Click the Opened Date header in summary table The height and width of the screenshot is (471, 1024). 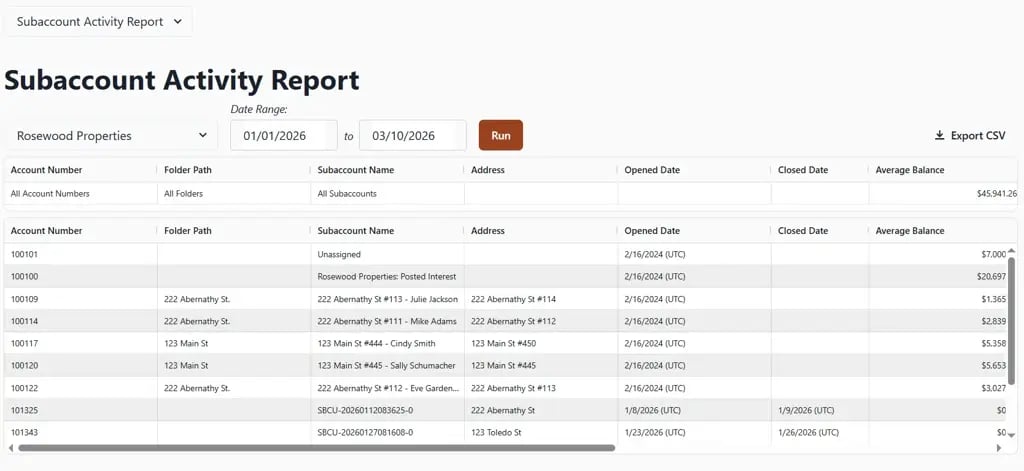652,170
